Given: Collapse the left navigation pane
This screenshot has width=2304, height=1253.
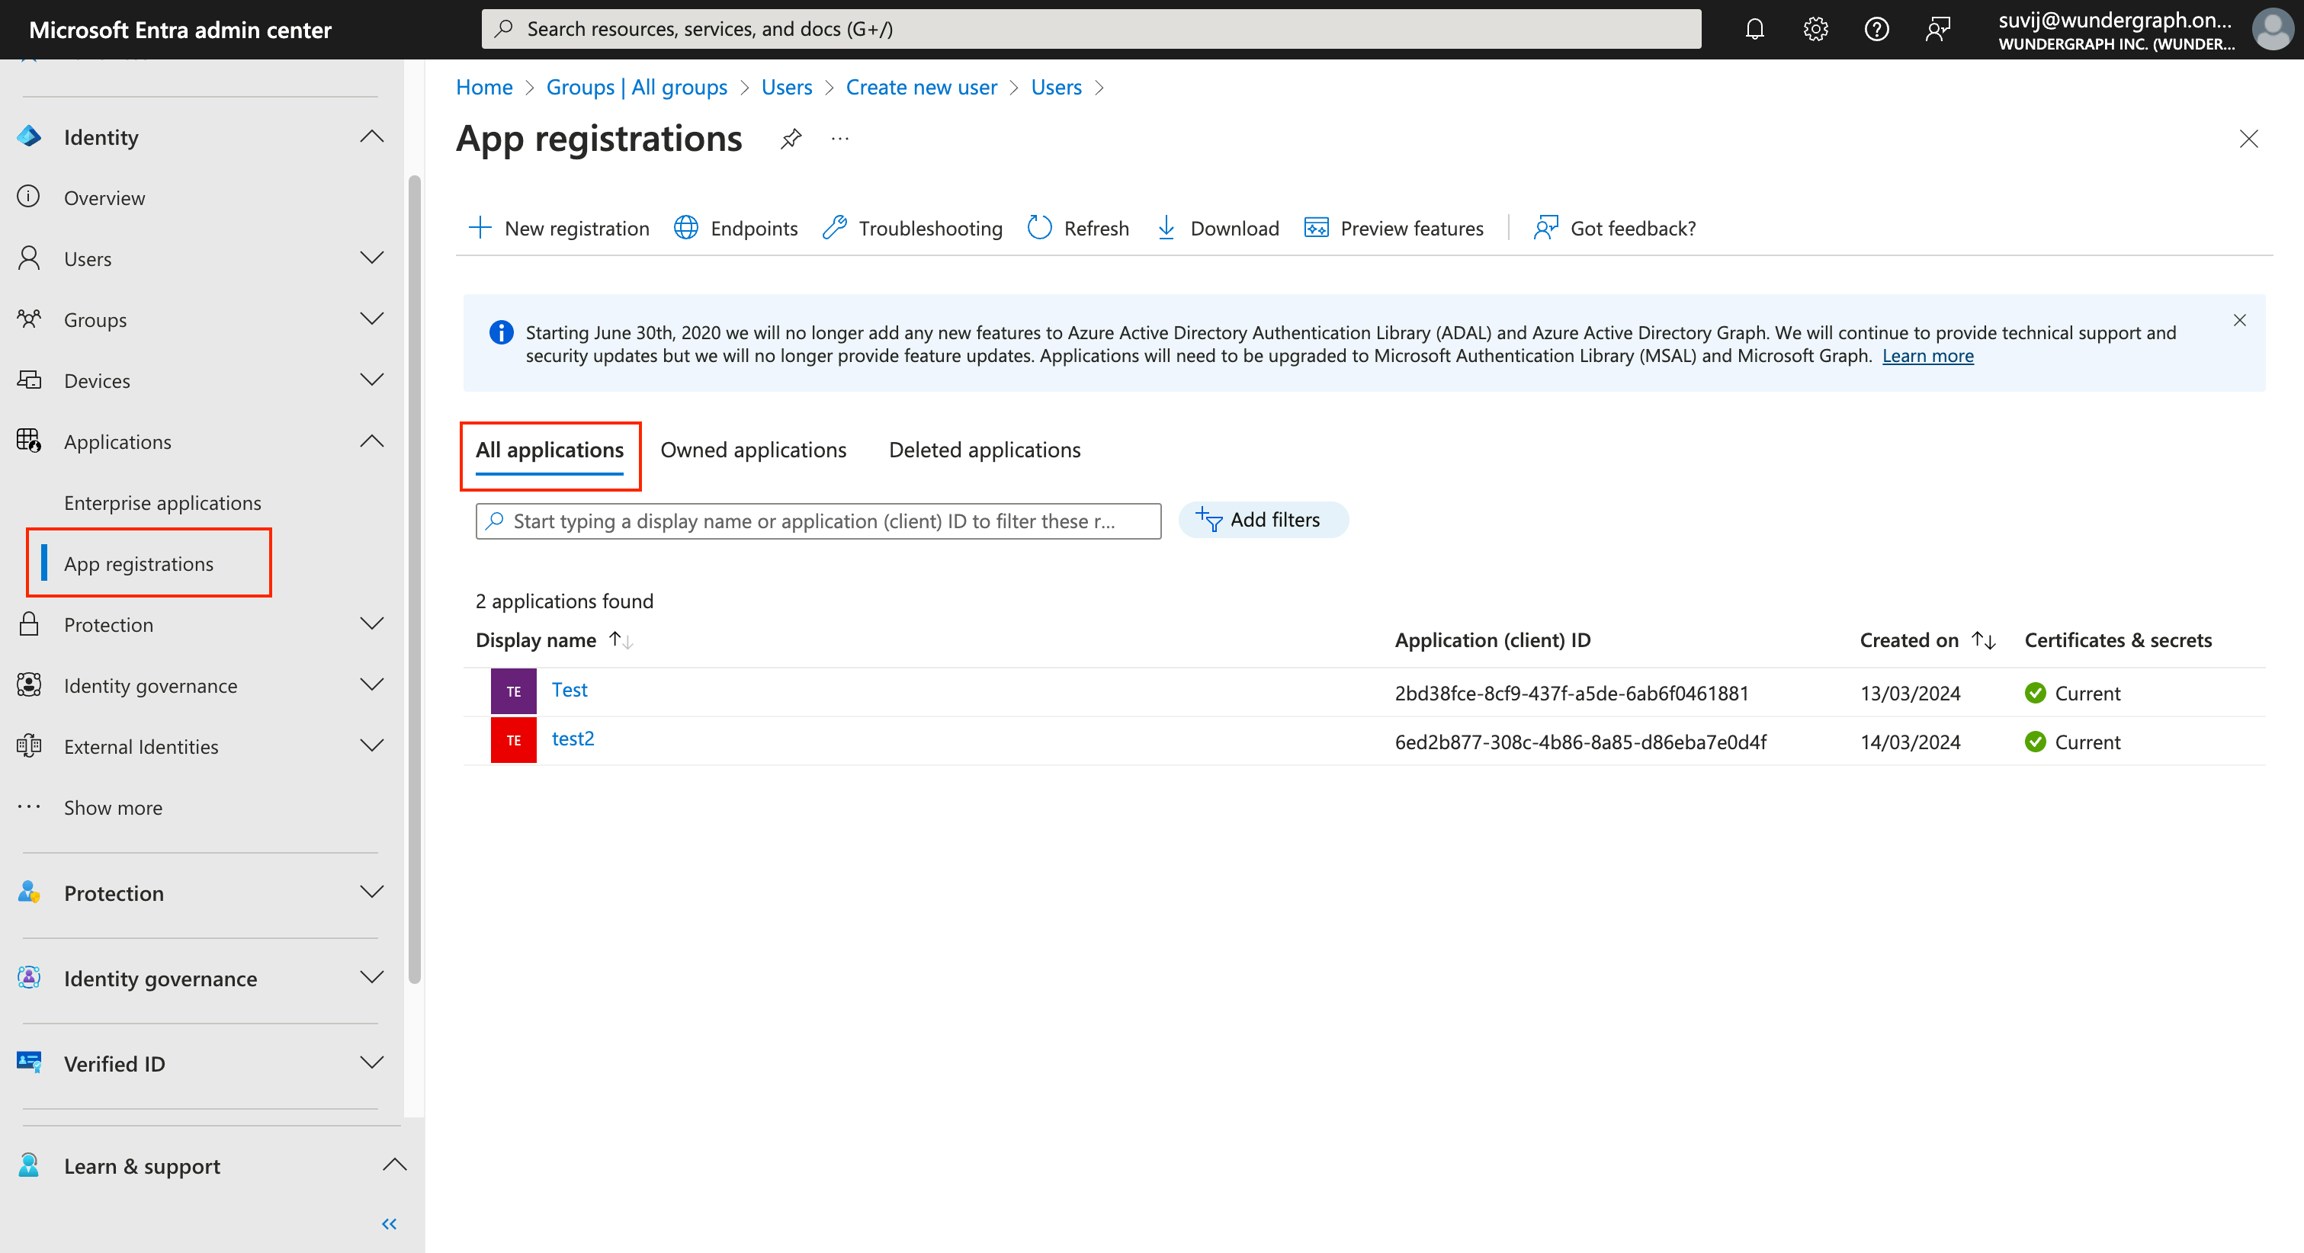Looking at the screenshot, I should point(389,1223).
